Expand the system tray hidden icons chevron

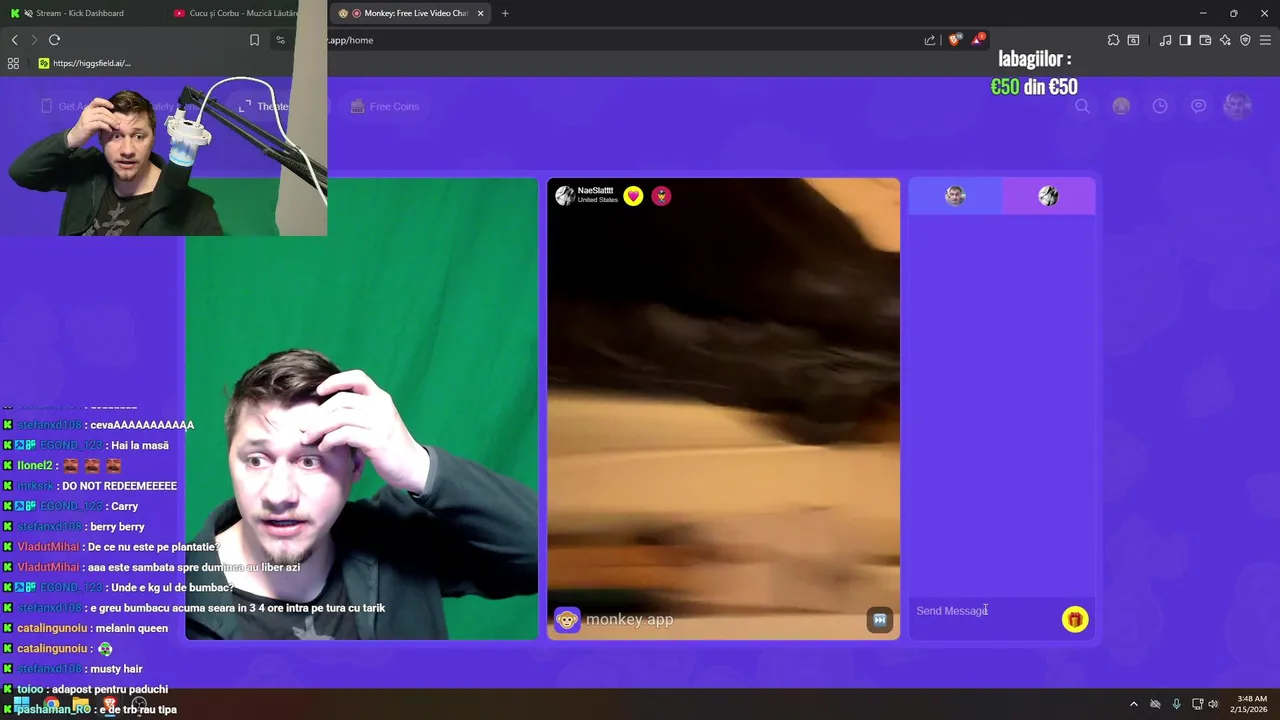point(1134,704)
